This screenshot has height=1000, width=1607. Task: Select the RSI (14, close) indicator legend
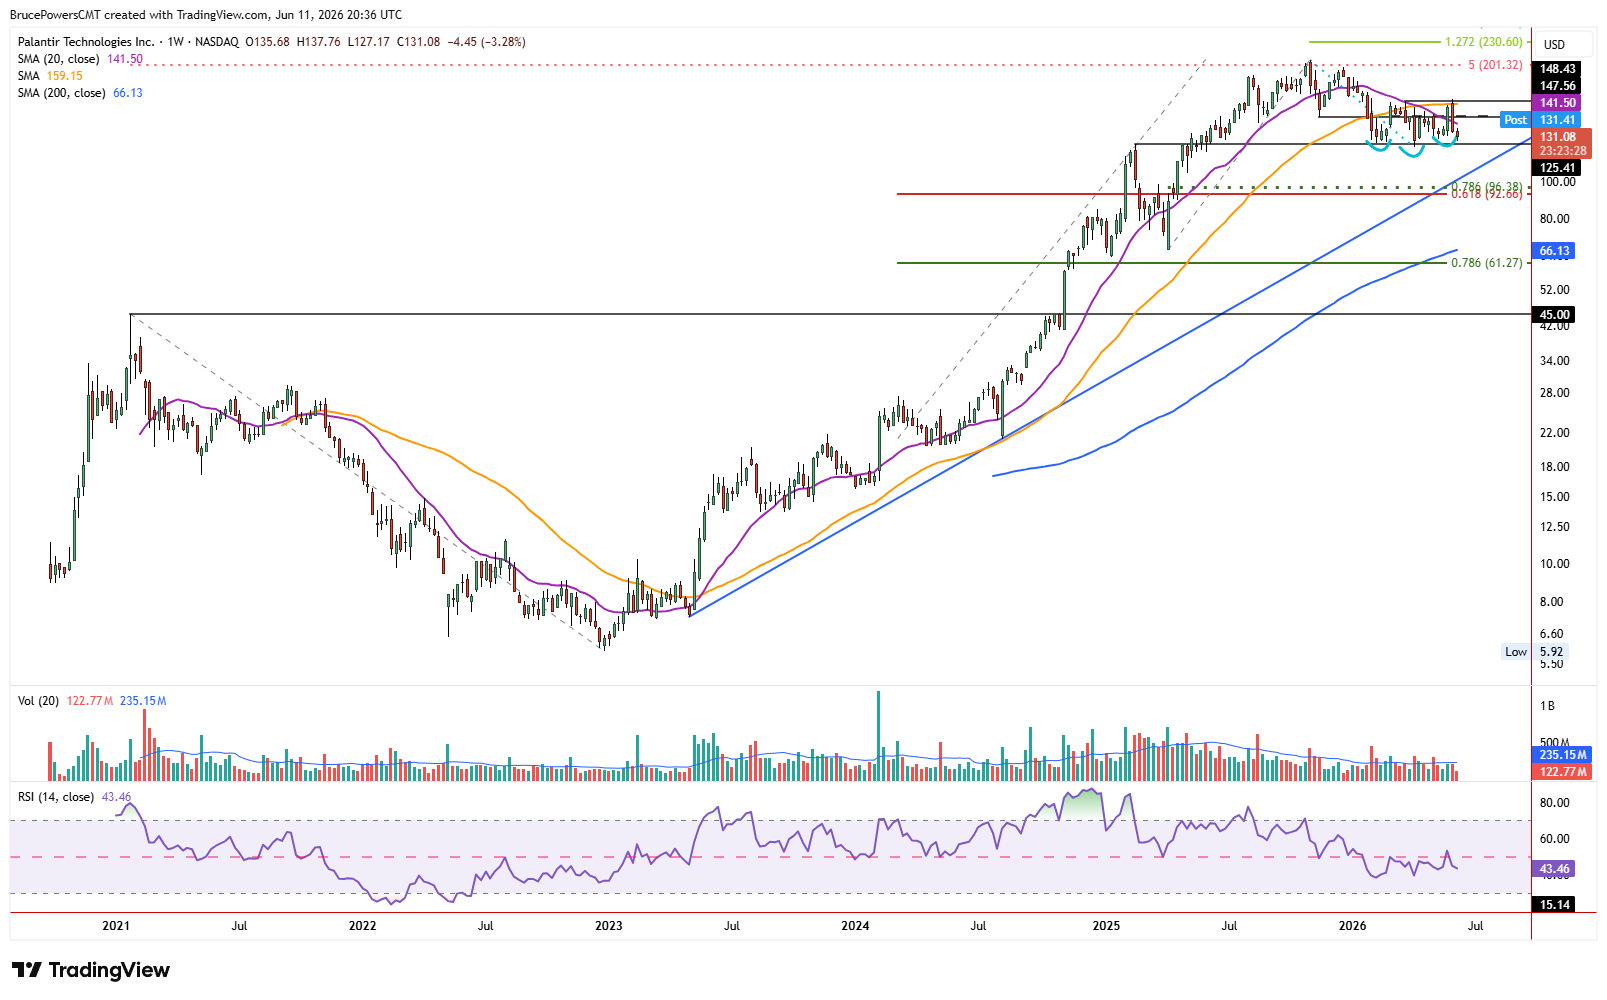(x=75, y=797)
